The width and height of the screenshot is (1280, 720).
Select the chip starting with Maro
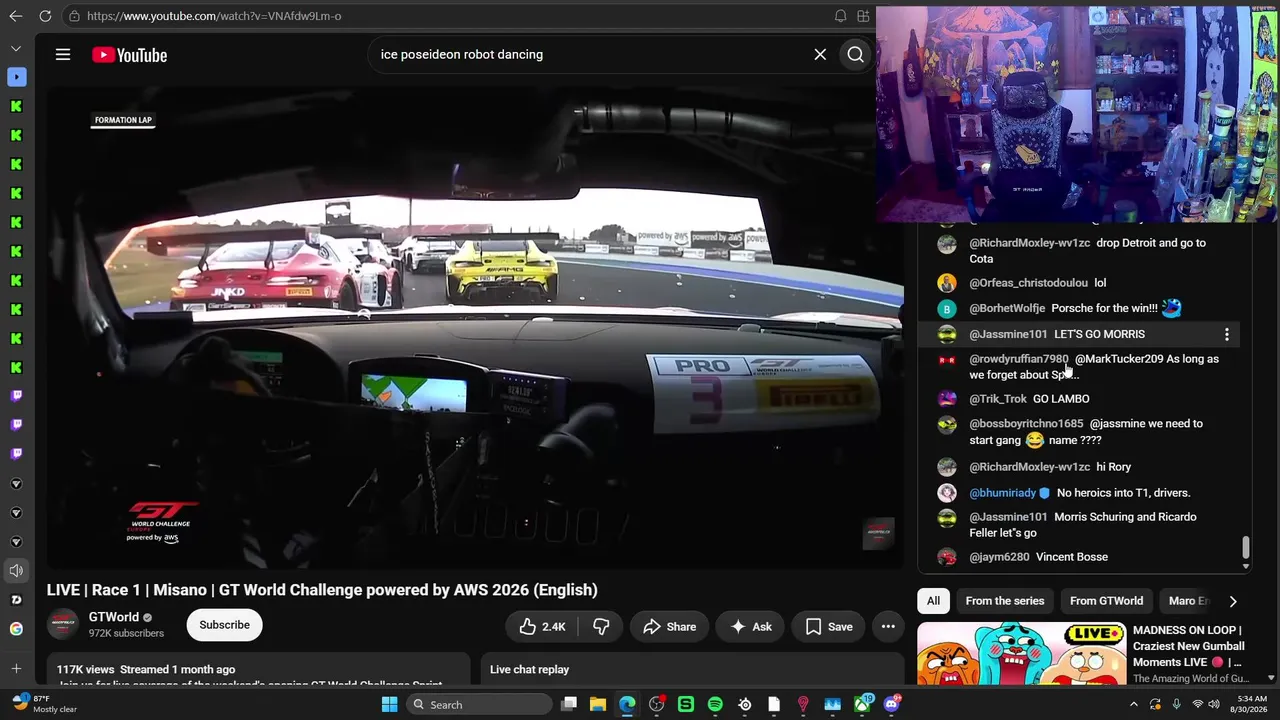1188,601
